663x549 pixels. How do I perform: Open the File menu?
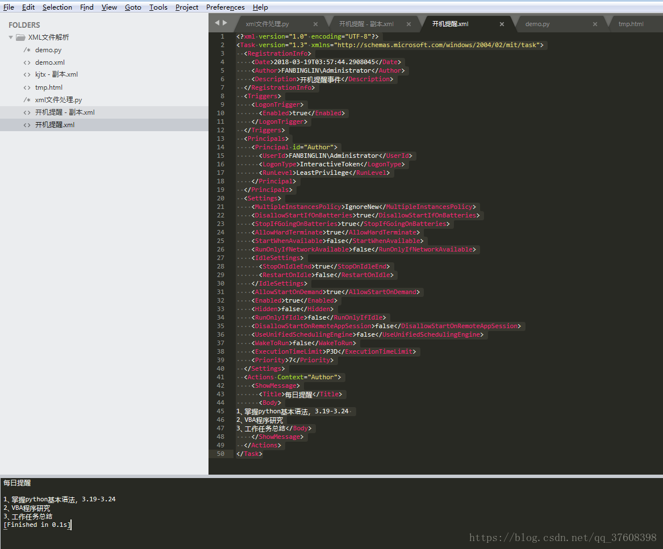coord(8,7)
